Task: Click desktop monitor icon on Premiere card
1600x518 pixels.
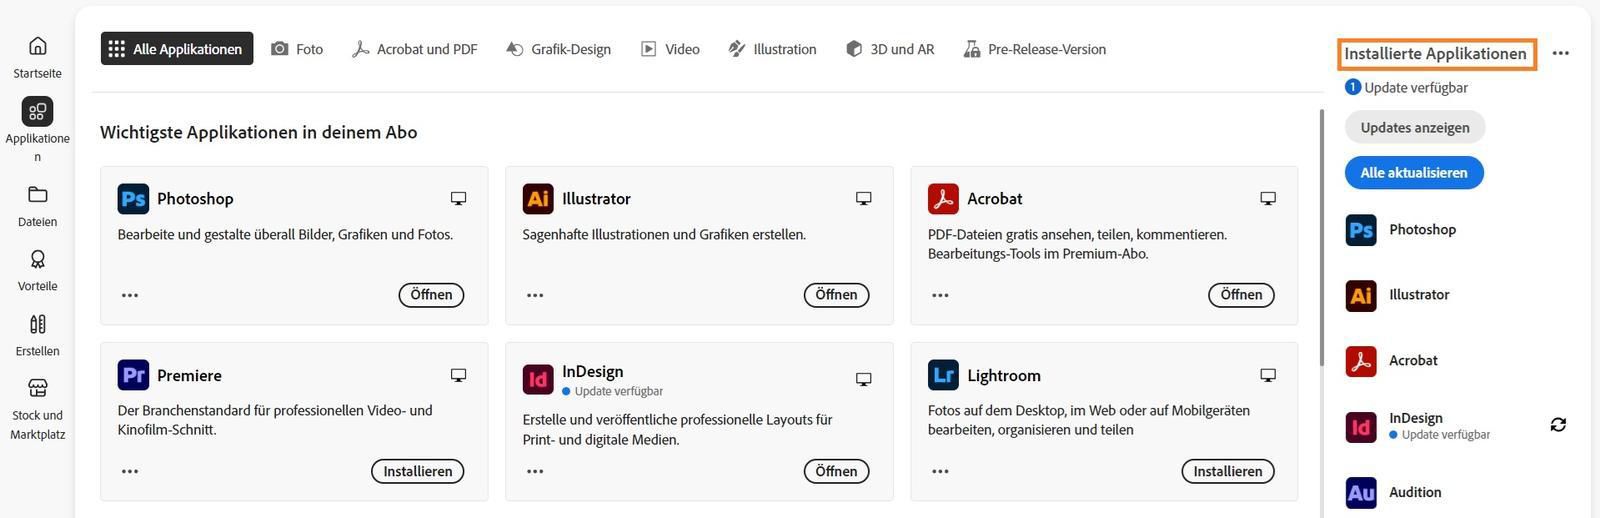Action: (458, 375)
